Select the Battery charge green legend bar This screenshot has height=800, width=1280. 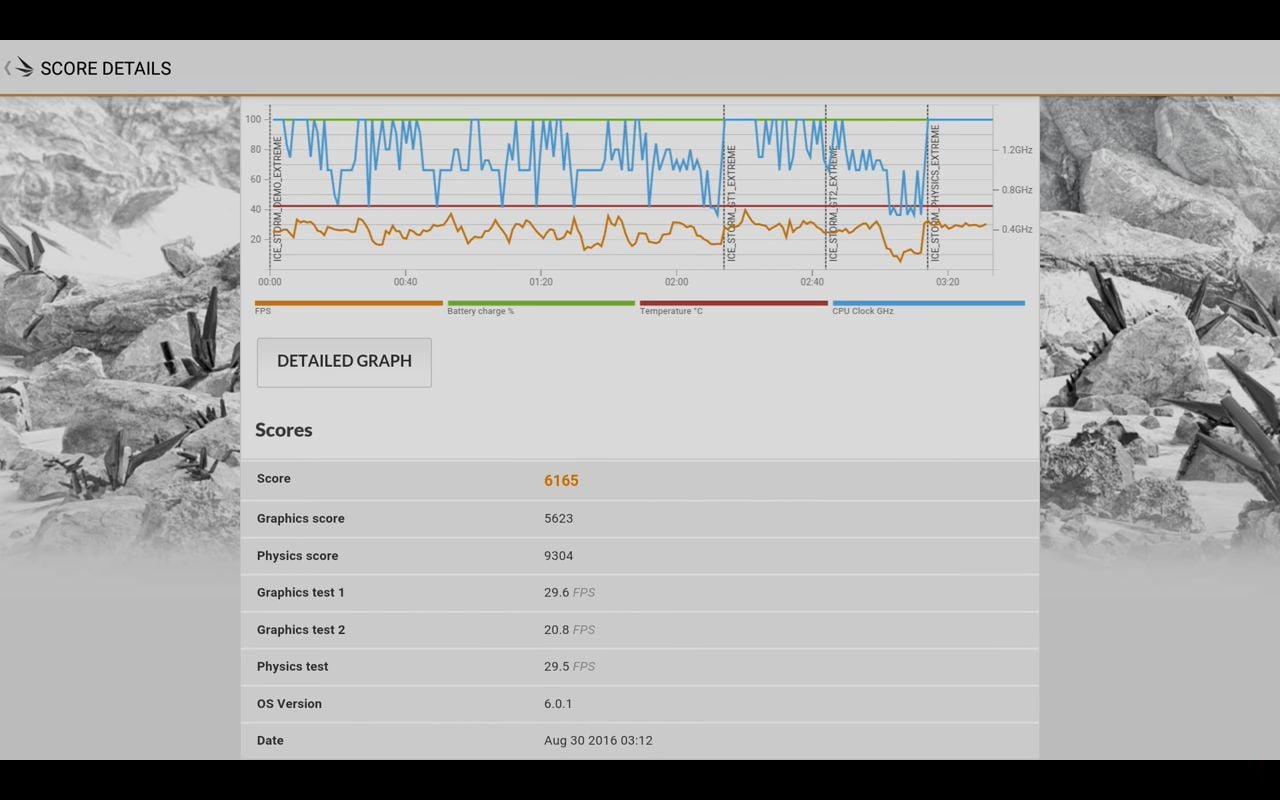[x=541, y=303]
